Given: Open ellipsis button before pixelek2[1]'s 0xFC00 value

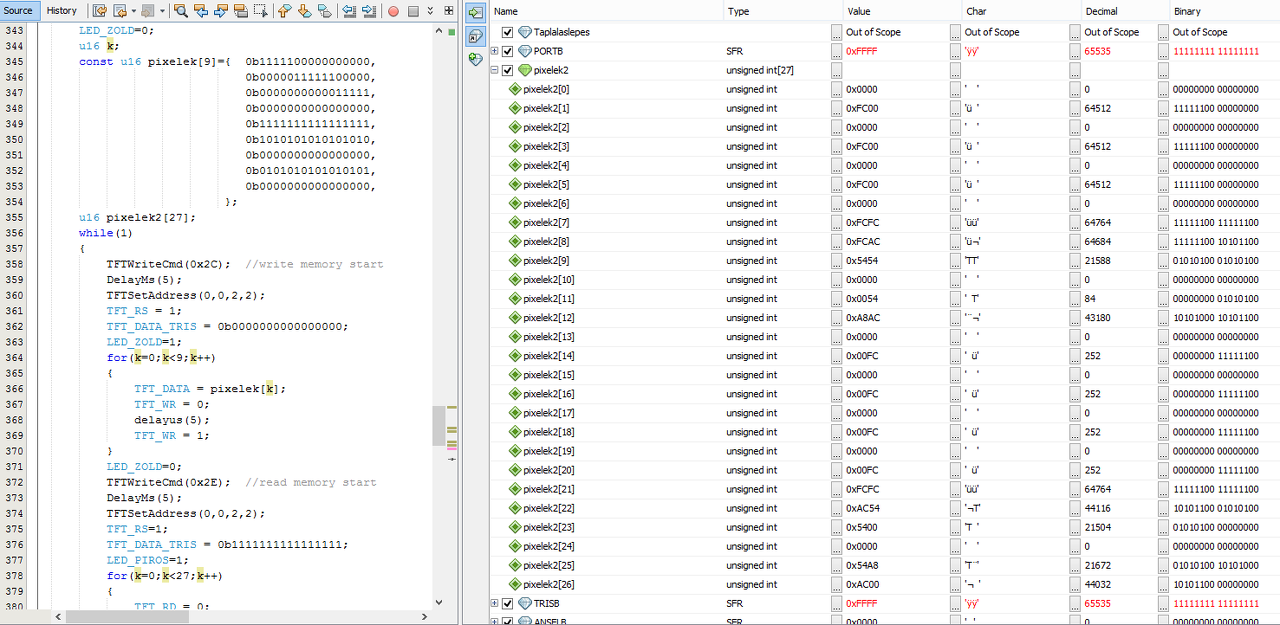Looking at the screenshot, I should point(837,108).
